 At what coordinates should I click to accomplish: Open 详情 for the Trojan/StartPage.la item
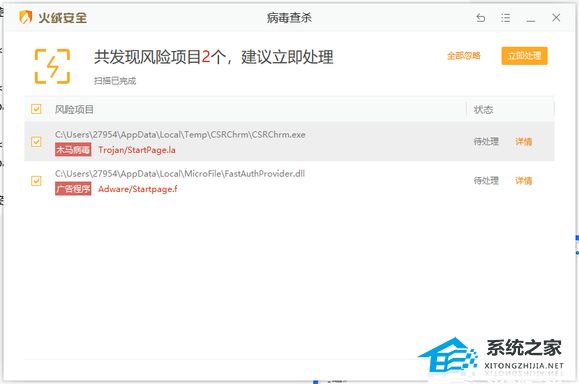pyautogui.click(x=524, y=141)
